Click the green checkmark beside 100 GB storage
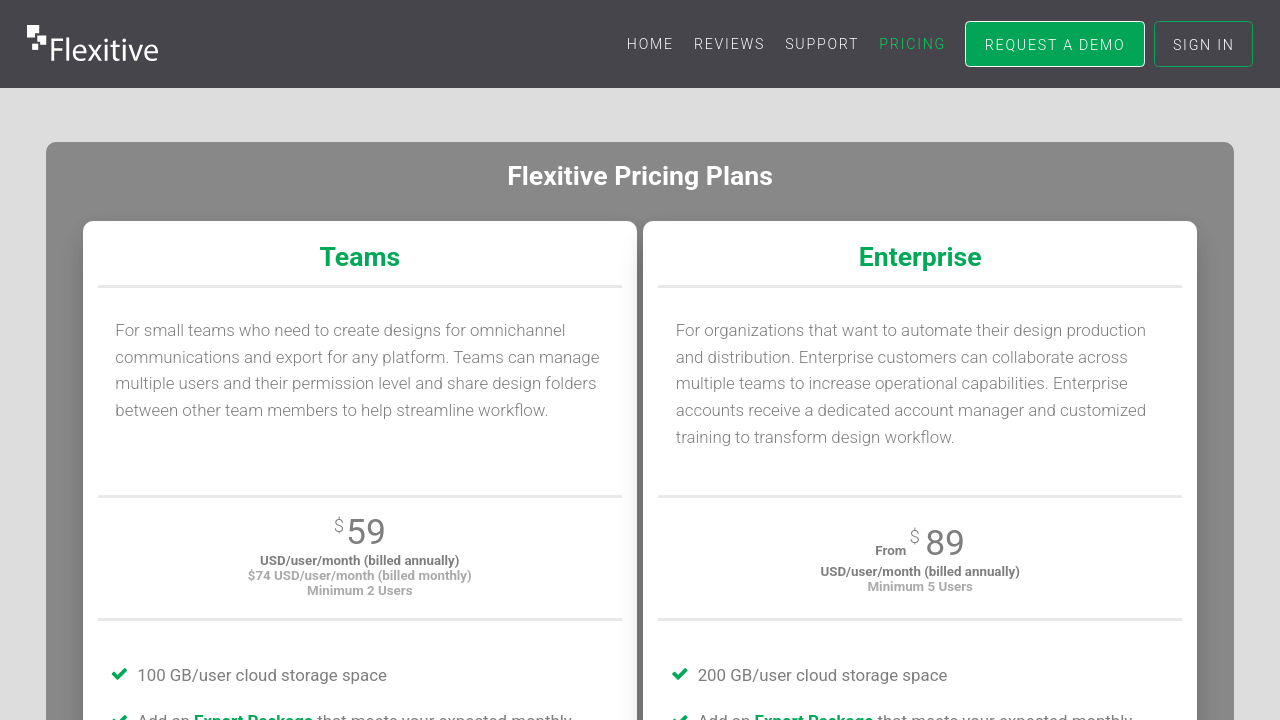 tap(120, 674)
